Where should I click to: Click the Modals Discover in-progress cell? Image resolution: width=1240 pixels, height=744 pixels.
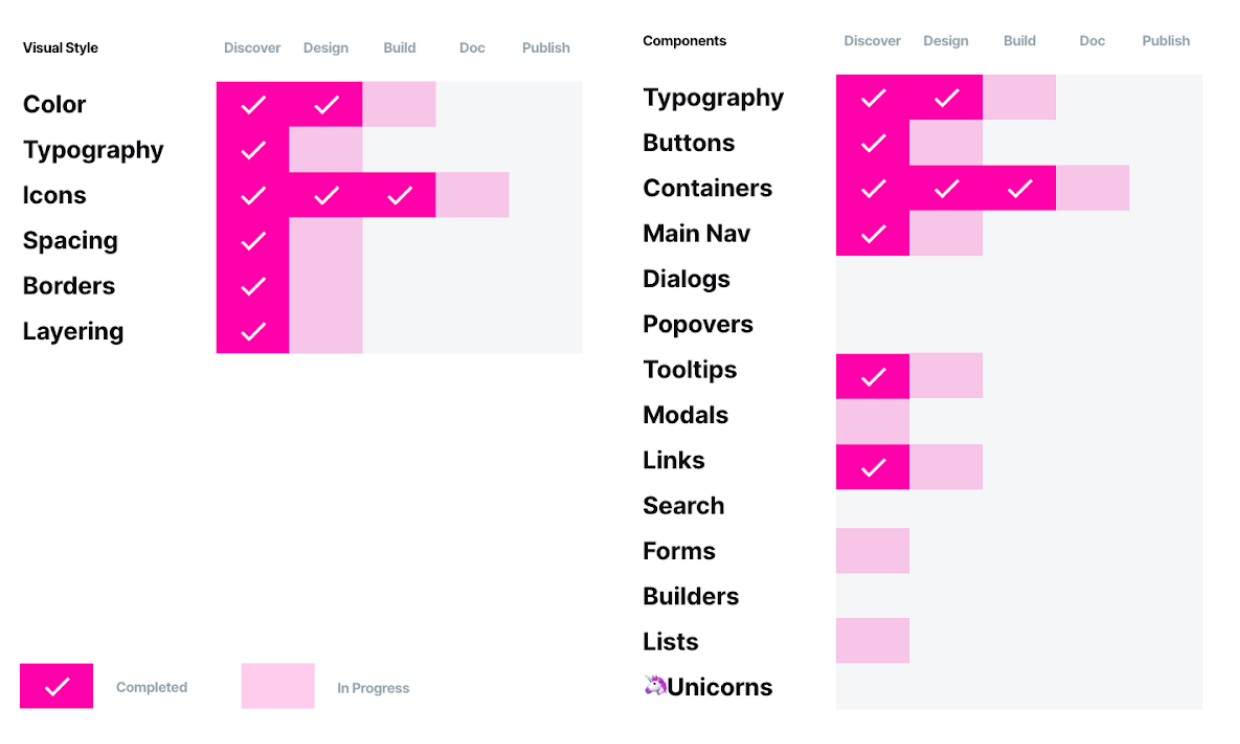click(873, 421)
